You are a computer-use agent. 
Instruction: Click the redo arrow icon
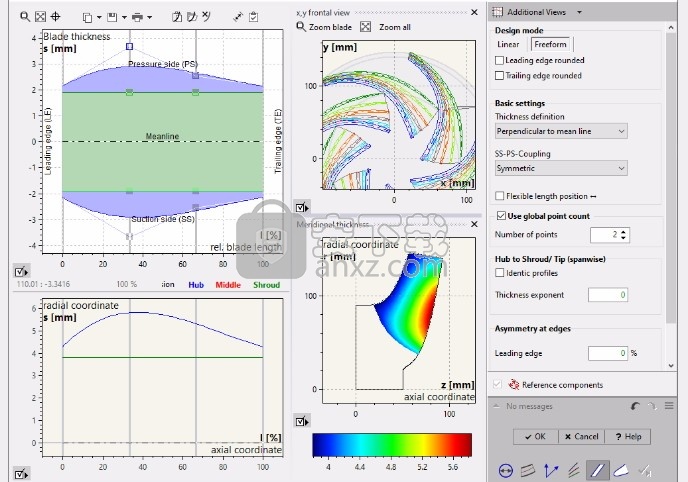tap(652, 406)
